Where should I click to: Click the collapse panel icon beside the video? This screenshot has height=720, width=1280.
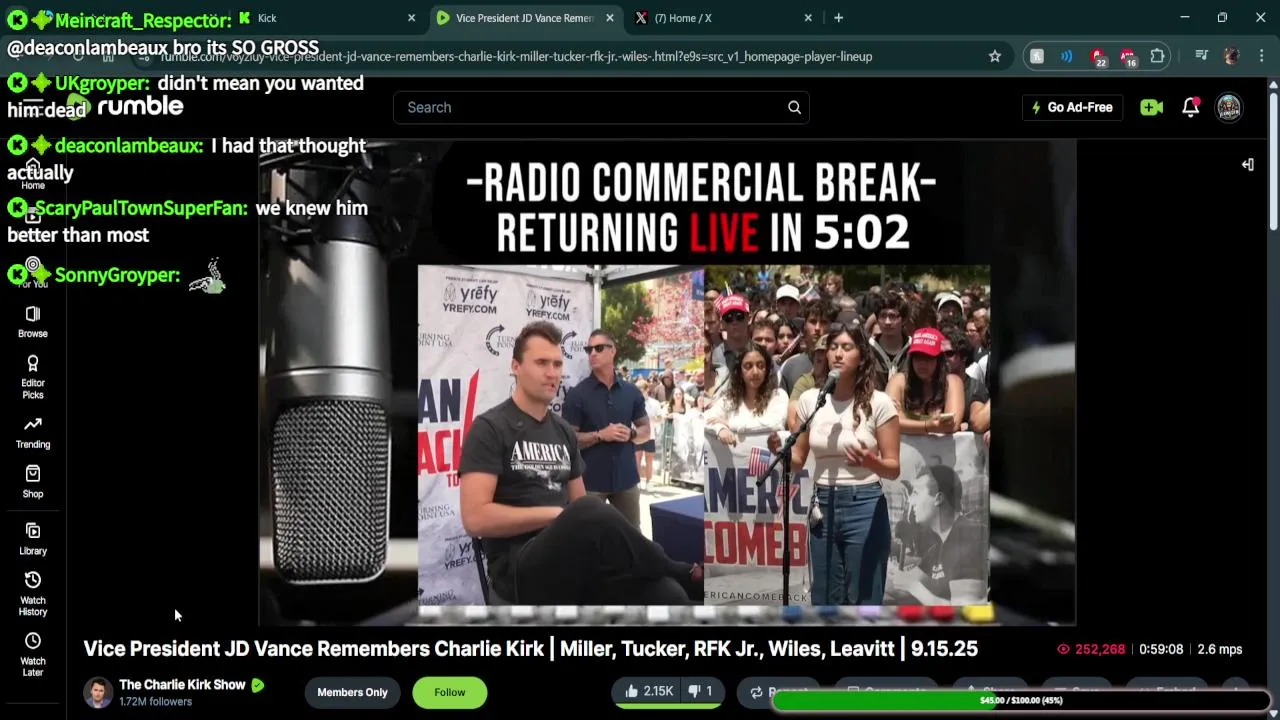(1248, 164)
